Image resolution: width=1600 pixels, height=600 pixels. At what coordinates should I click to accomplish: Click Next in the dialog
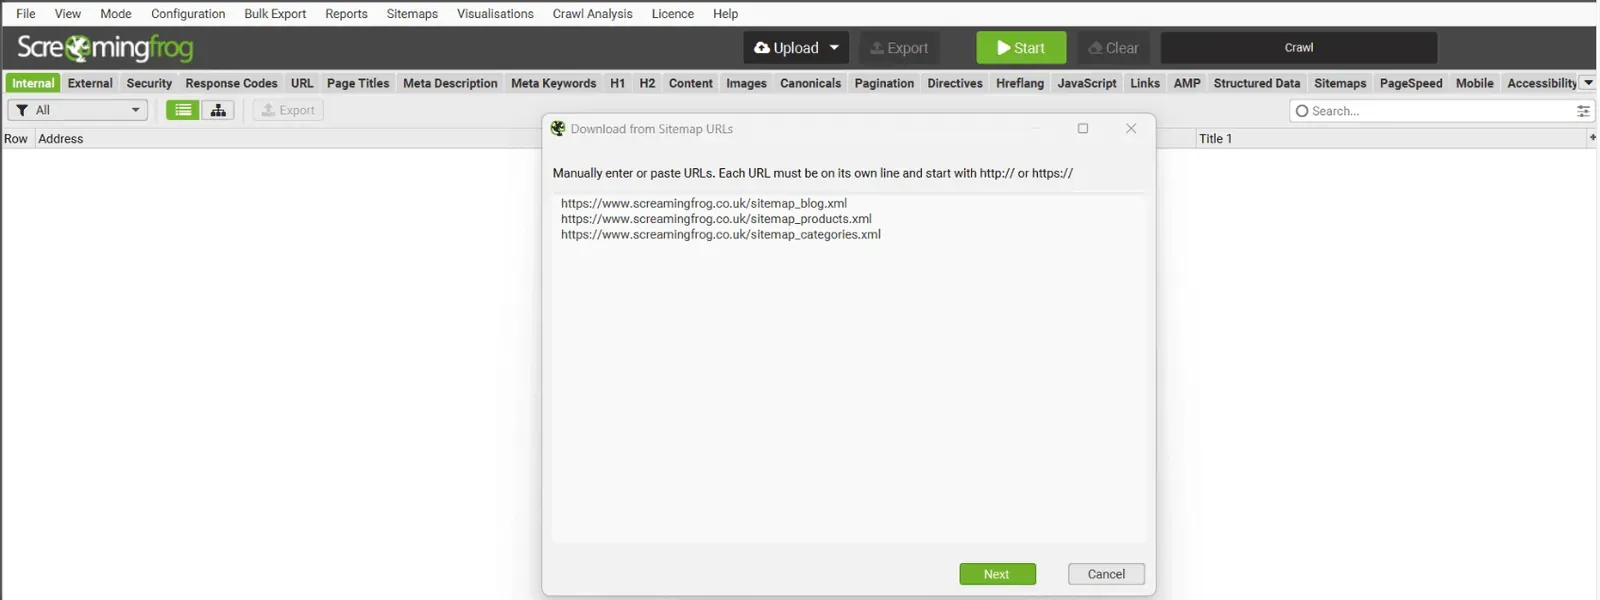997,574
